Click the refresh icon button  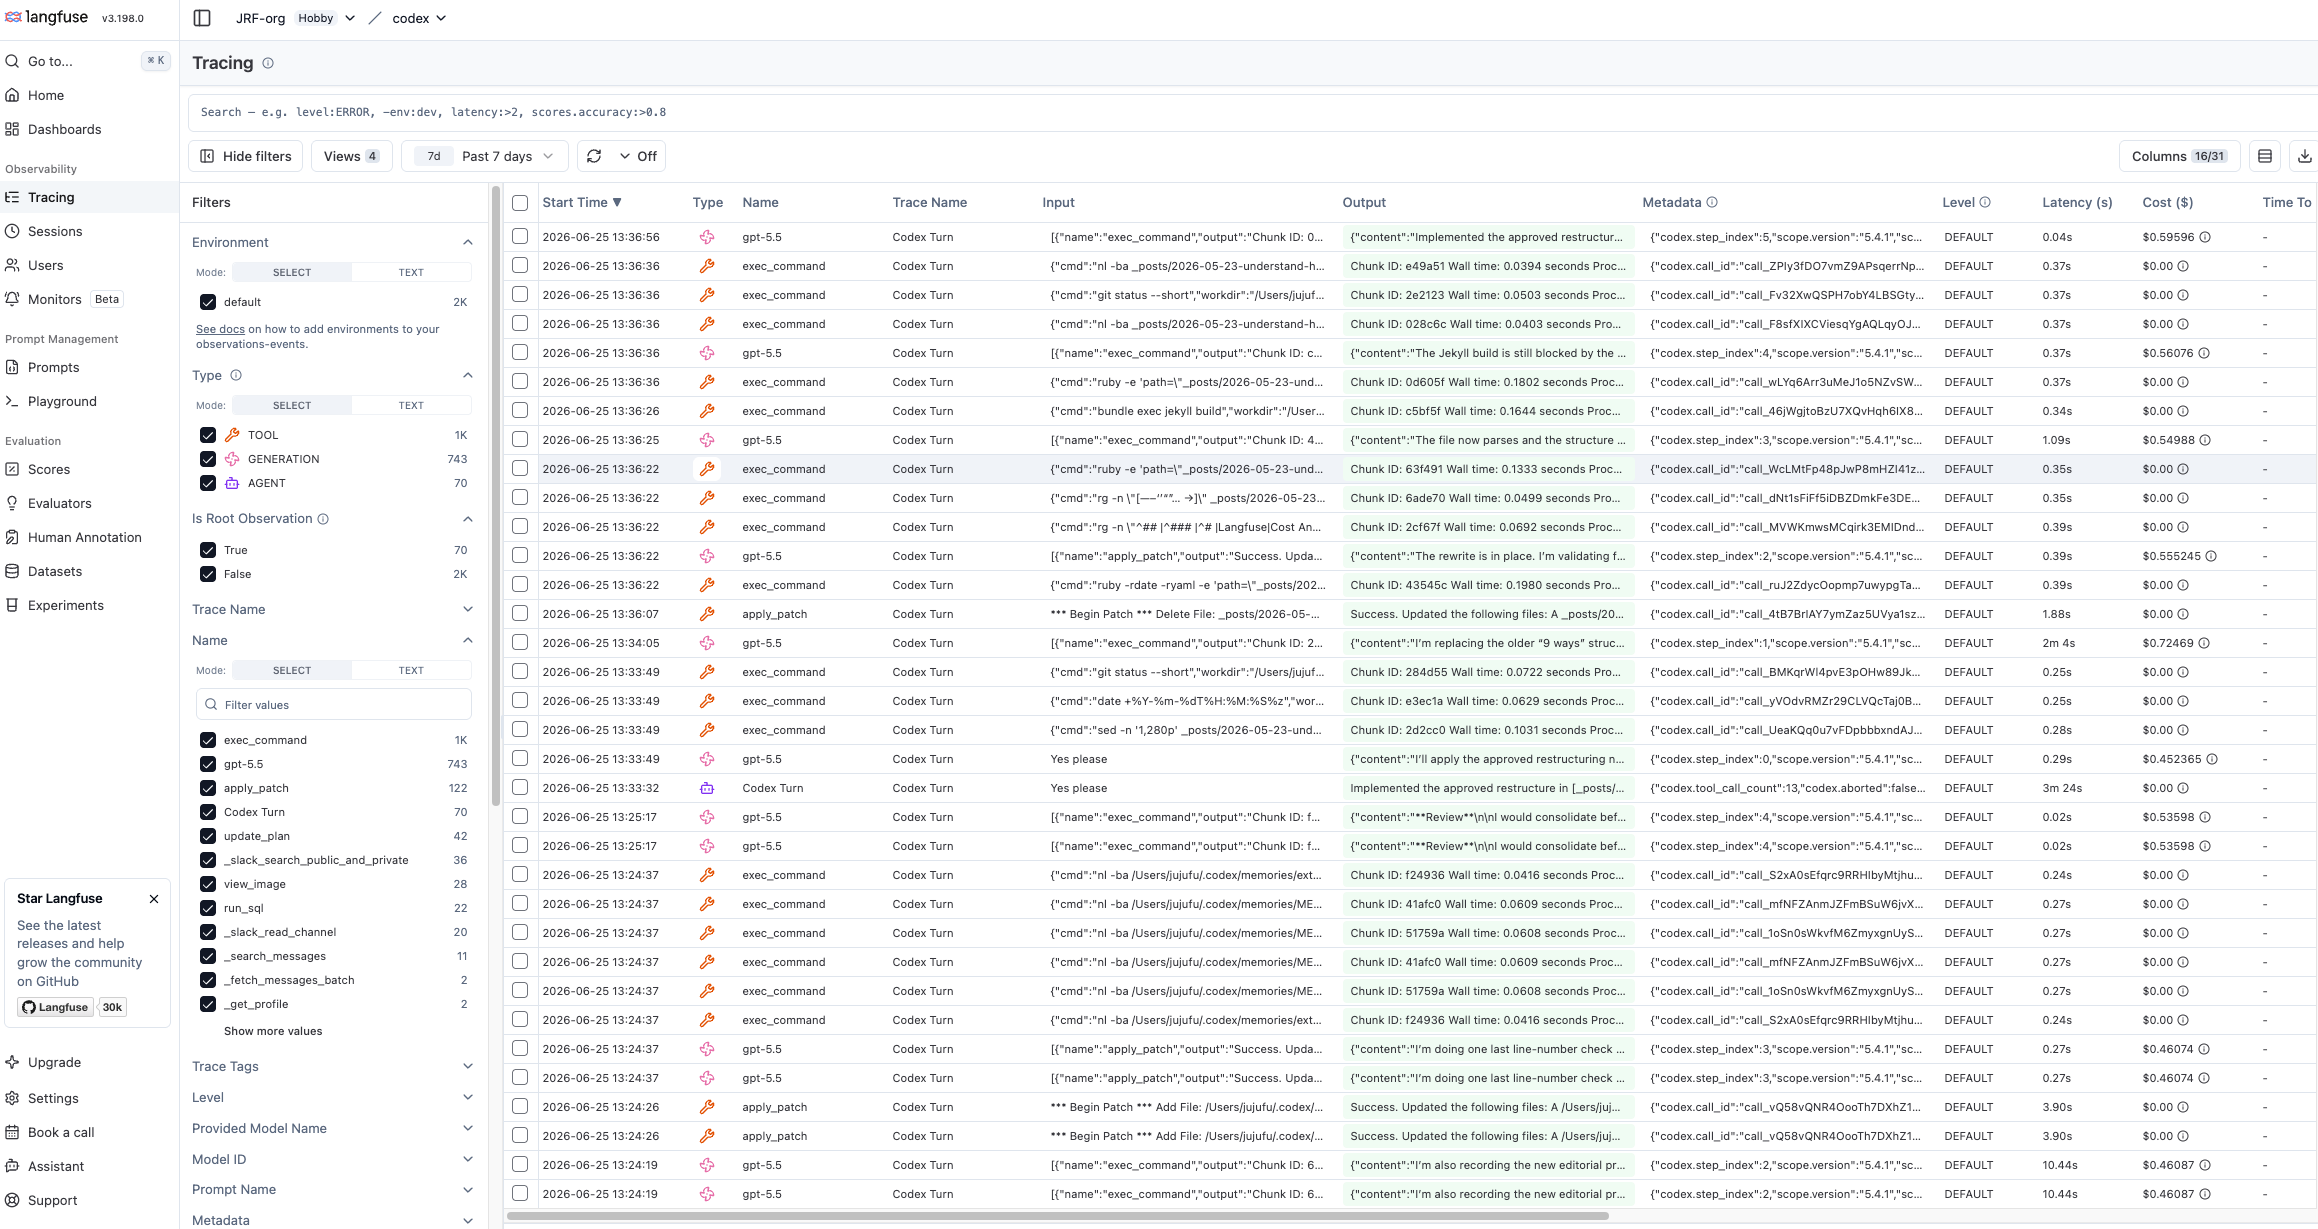pyautogui.click(x=594, y=156)
